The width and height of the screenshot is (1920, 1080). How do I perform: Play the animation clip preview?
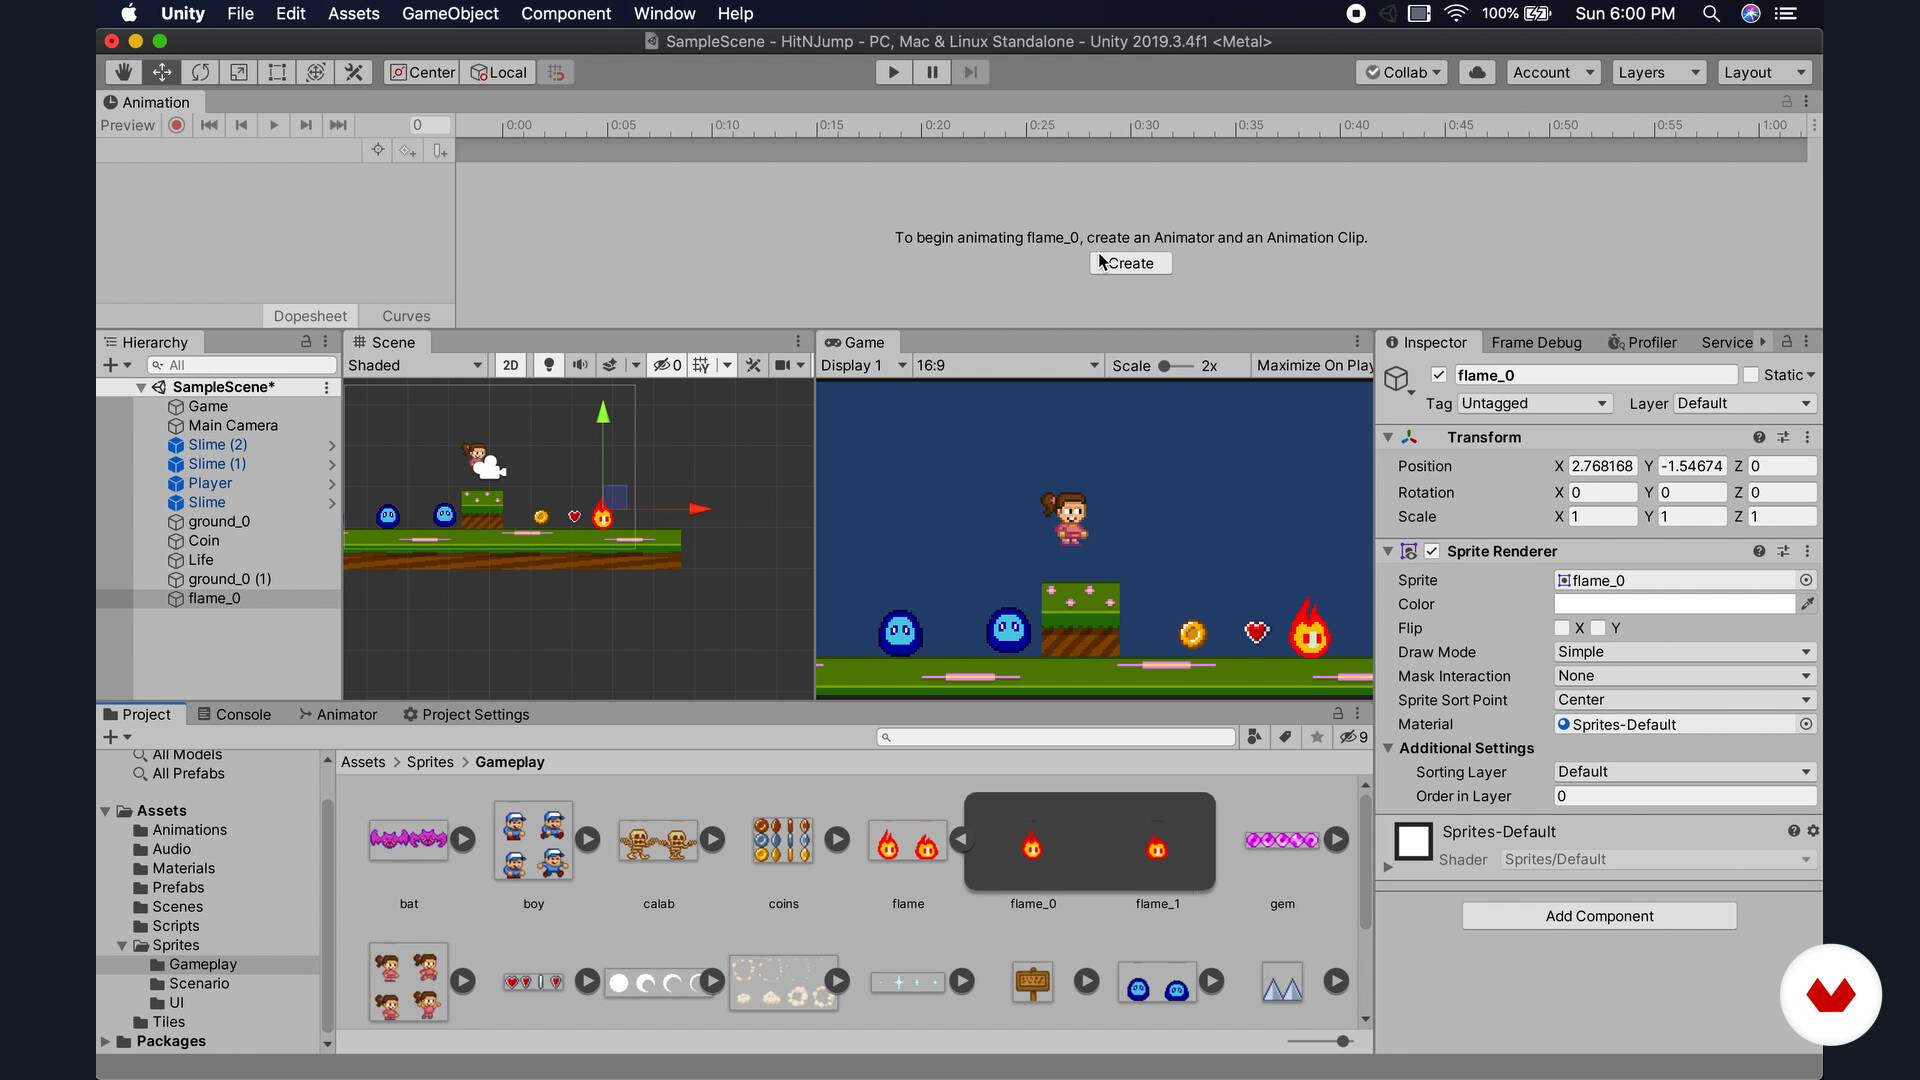(x=273, y=125)
